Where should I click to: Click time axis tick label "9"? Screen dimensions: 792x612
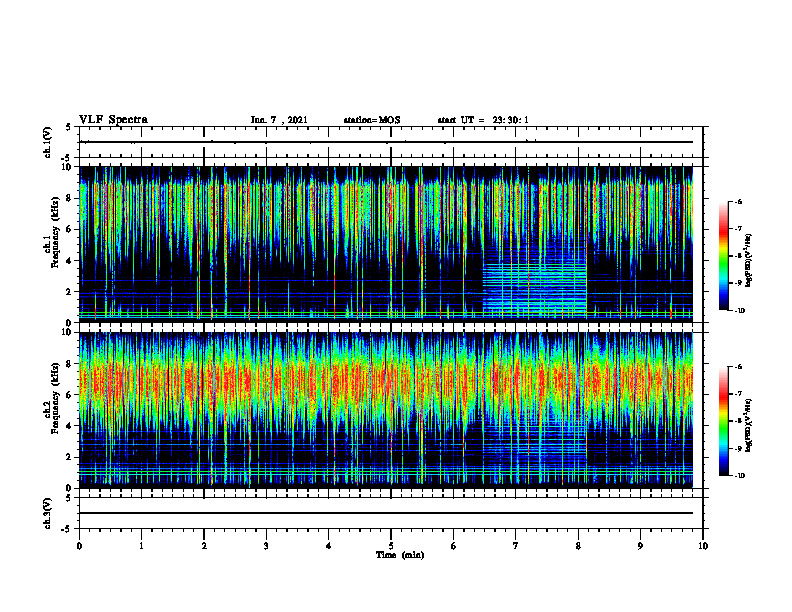pos(640,546)
